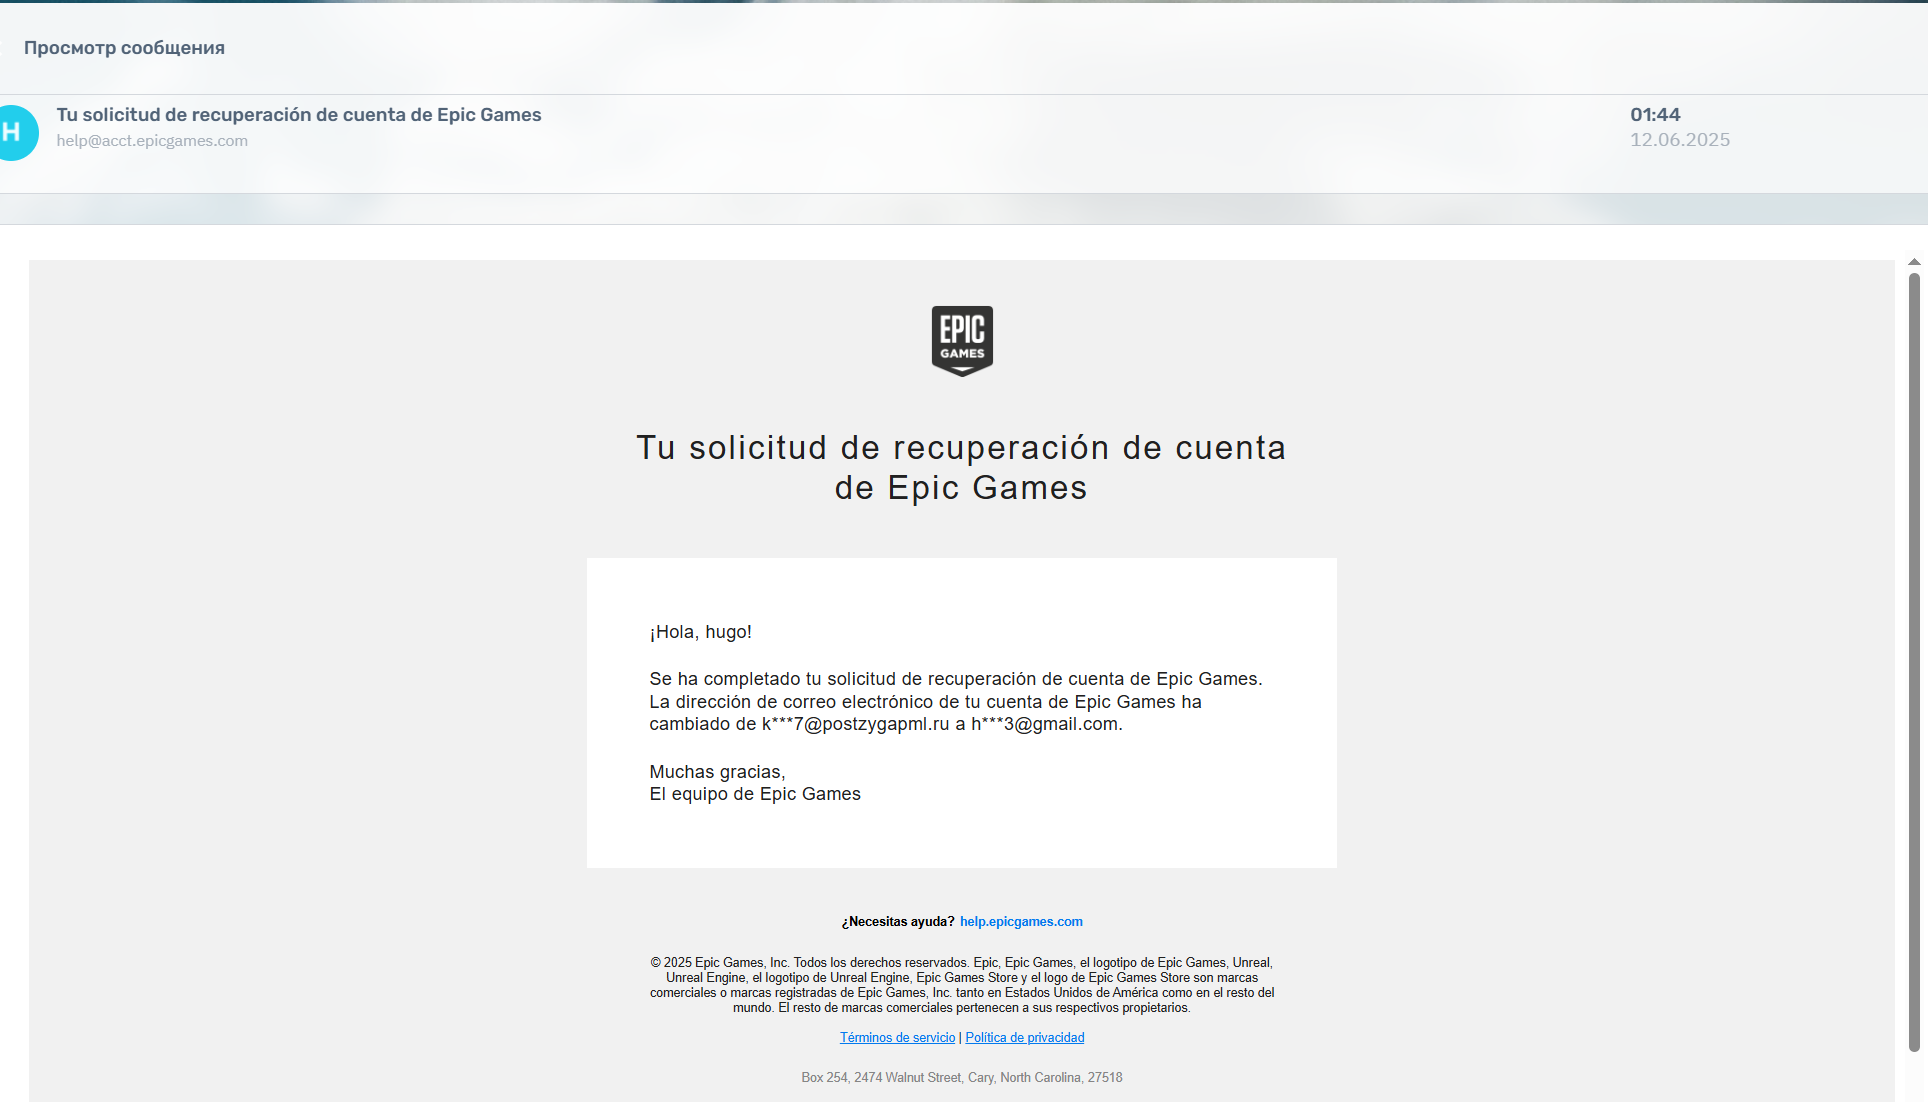This screenshot has width=1928, height=1102.
Task: Open the Términos de servicio link
Action: 897,1038
